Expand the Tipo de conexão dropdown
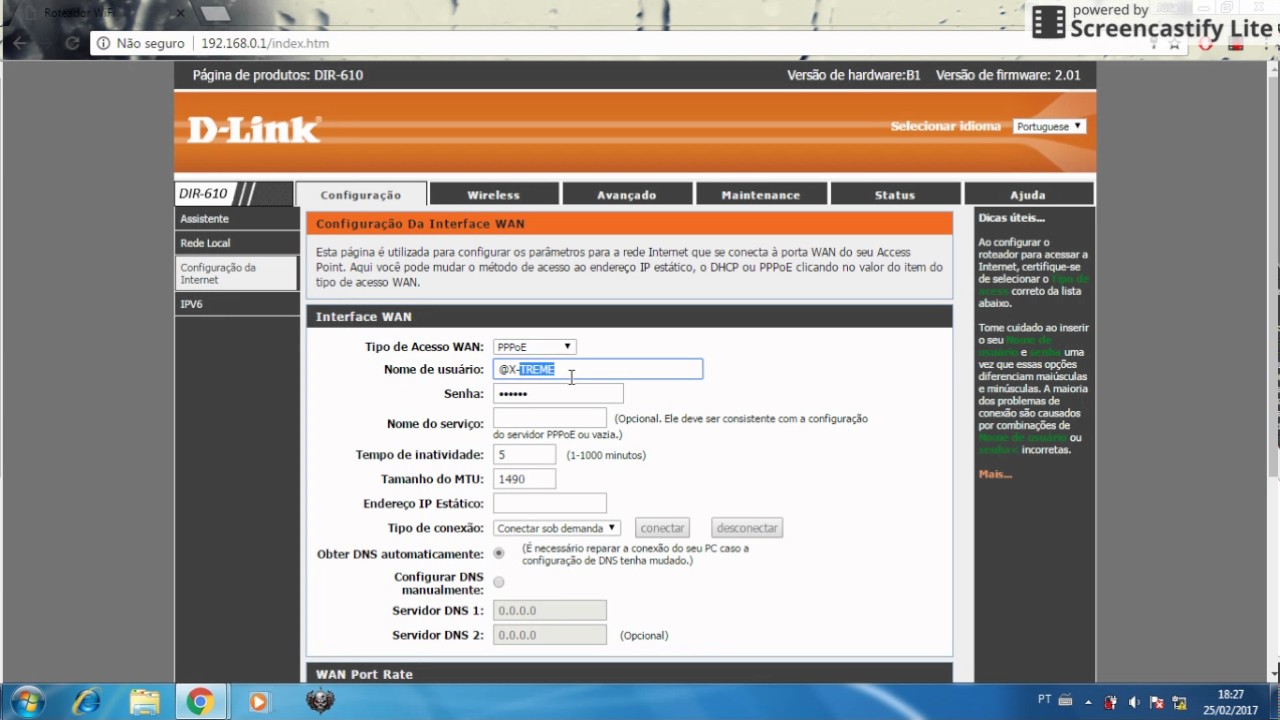Screen dimensions: 1280x720 pyautogui.click(x=557, y=528)
